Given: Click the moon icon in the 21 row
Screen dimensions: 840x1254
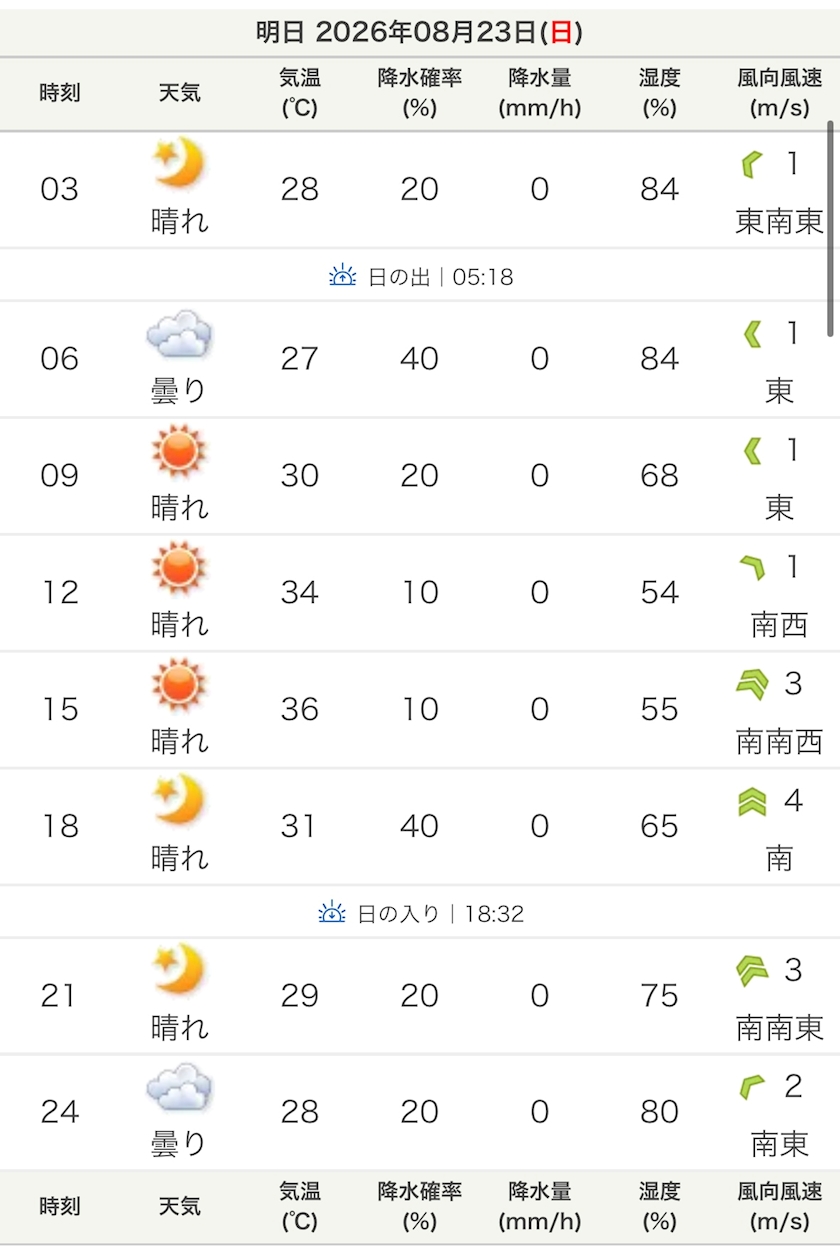Looking at the screenshot, I should (179, 971).
